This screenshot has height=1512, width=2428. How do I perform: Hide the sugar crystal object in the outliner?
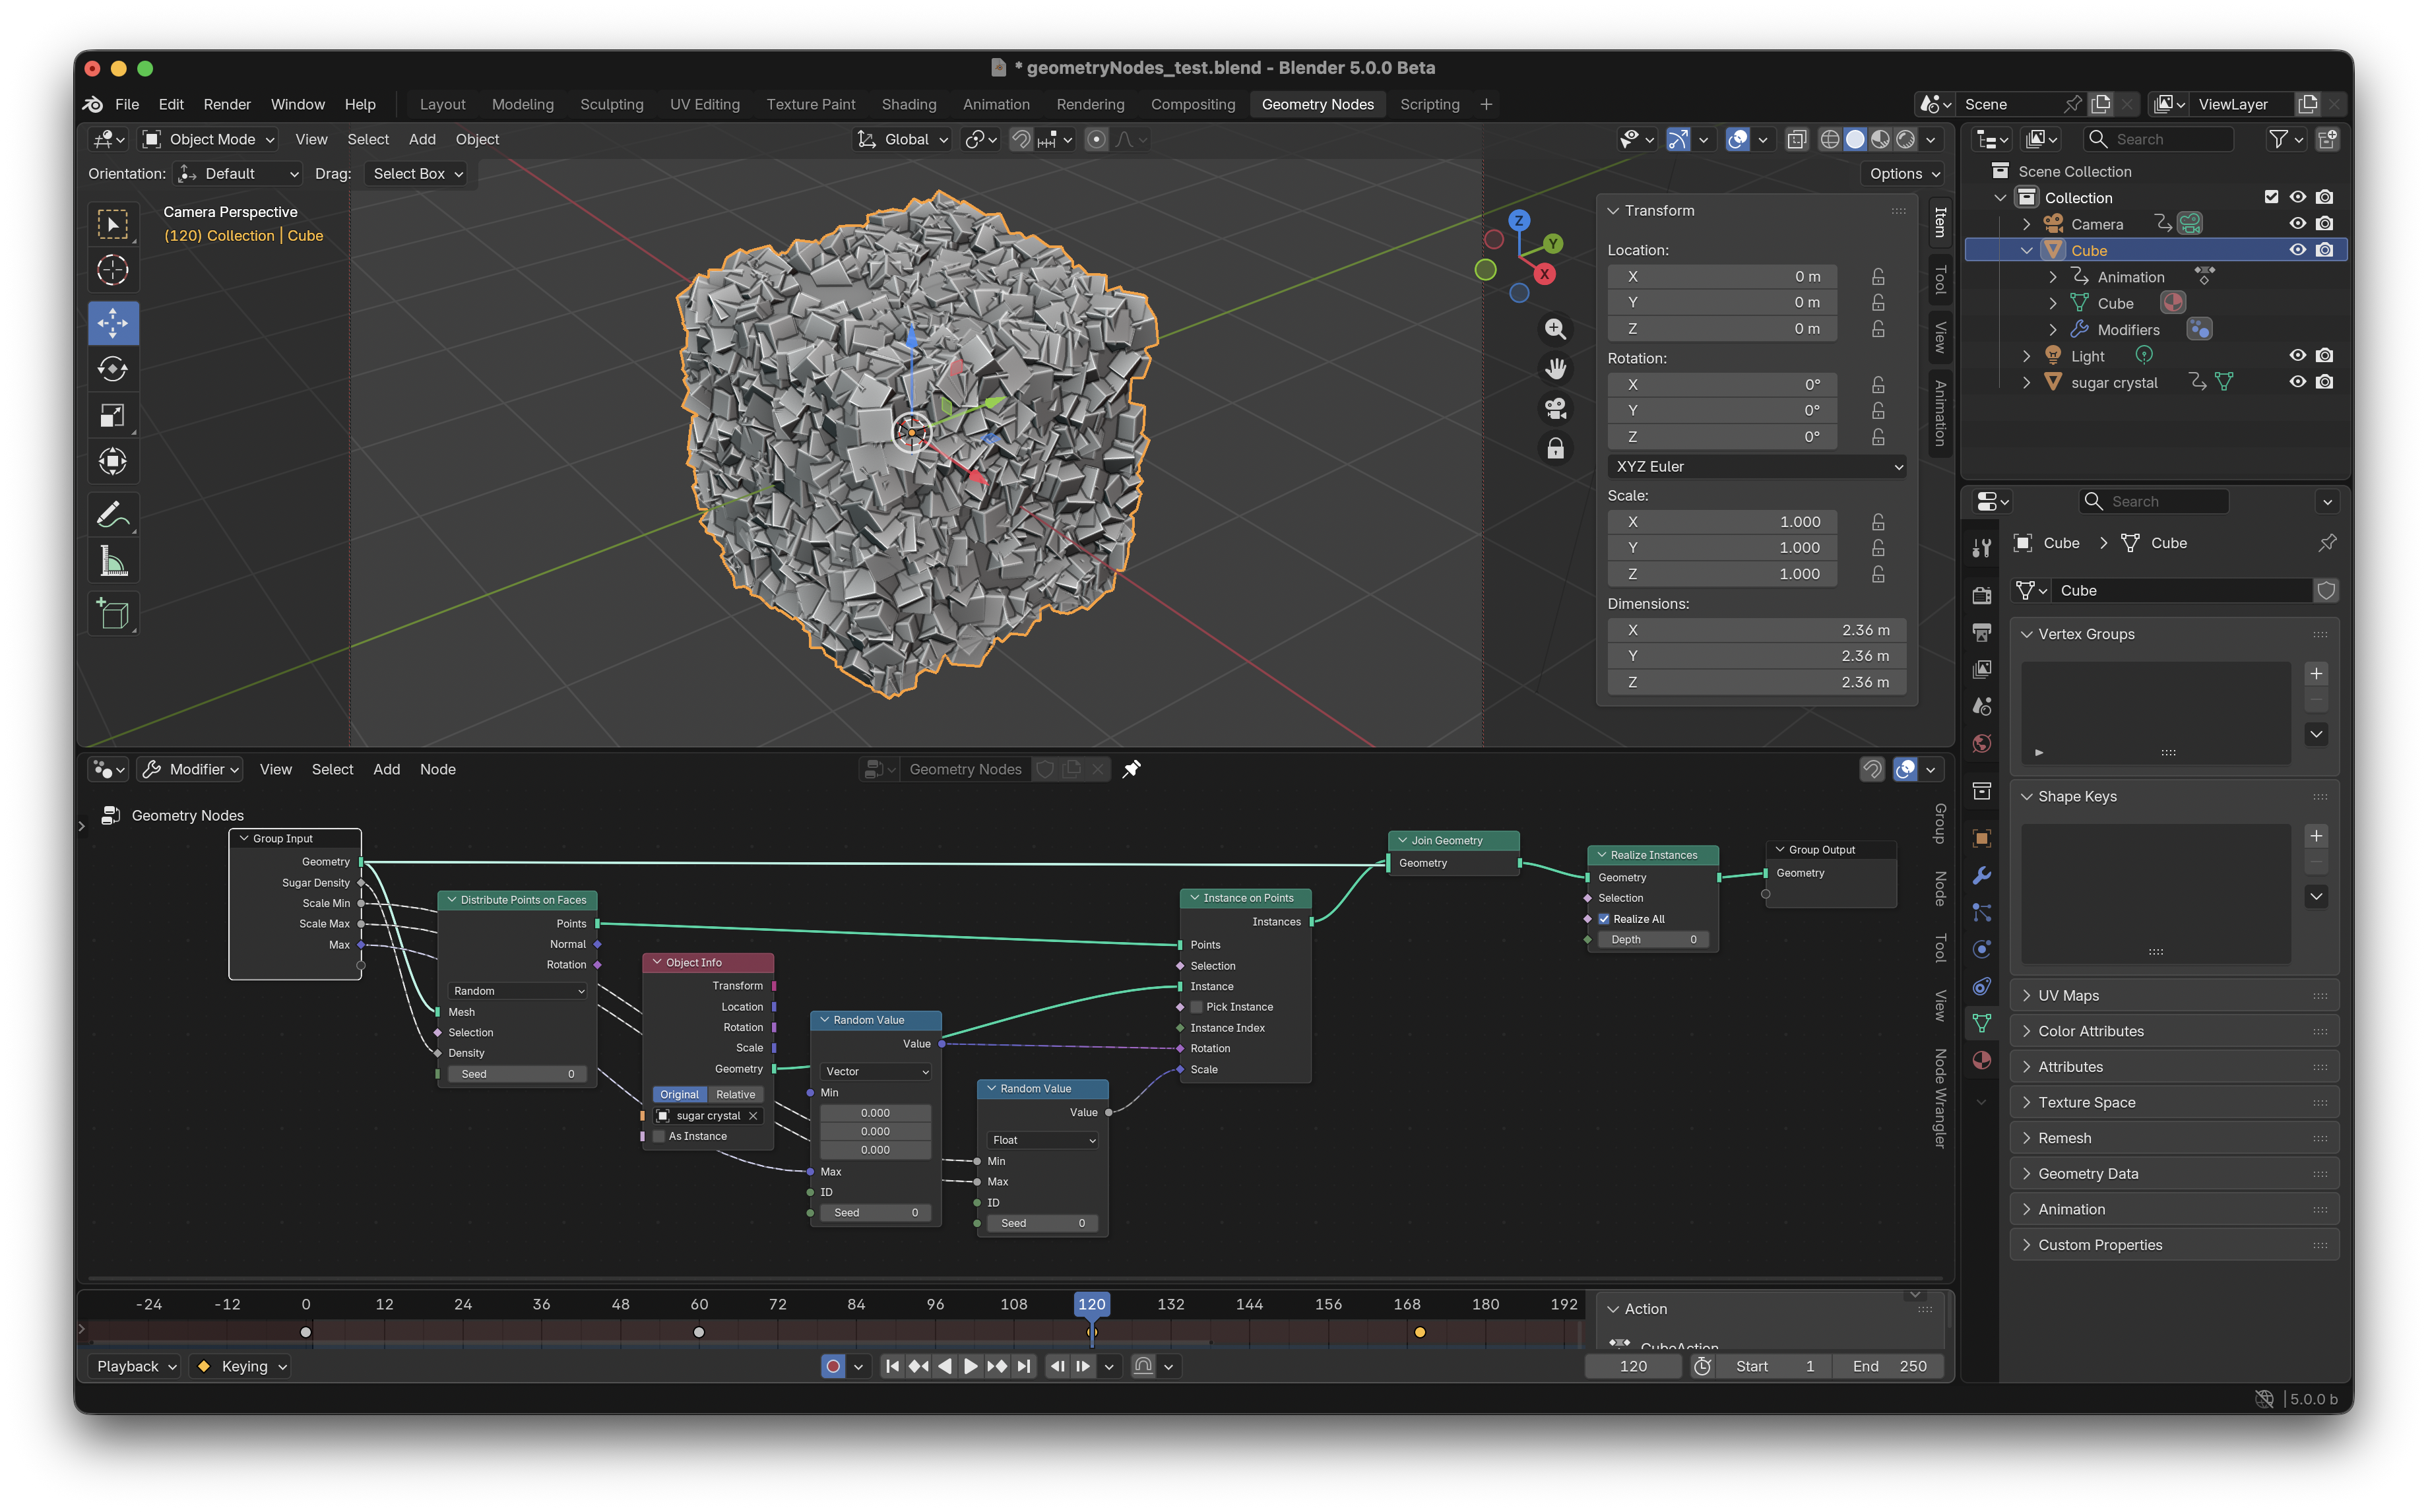click(x=2297, y=382)
